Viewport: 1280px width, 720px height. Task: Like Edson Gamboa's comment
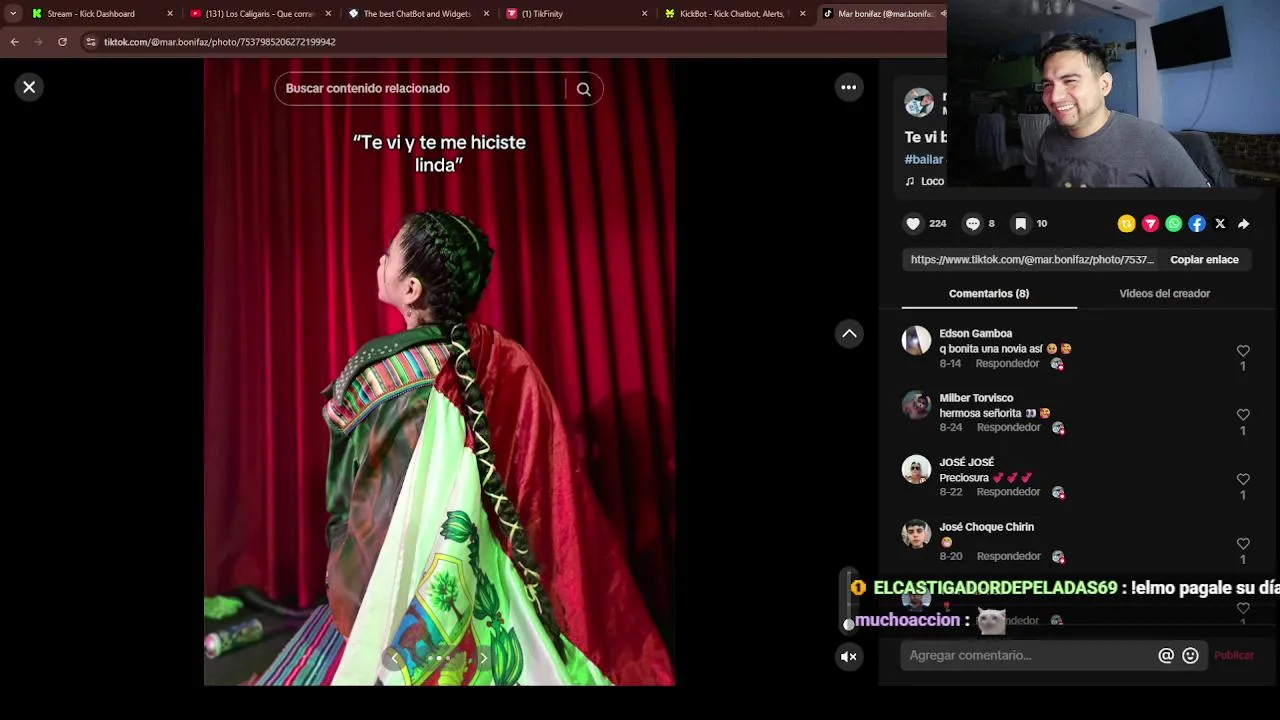tap(1243, 351)
